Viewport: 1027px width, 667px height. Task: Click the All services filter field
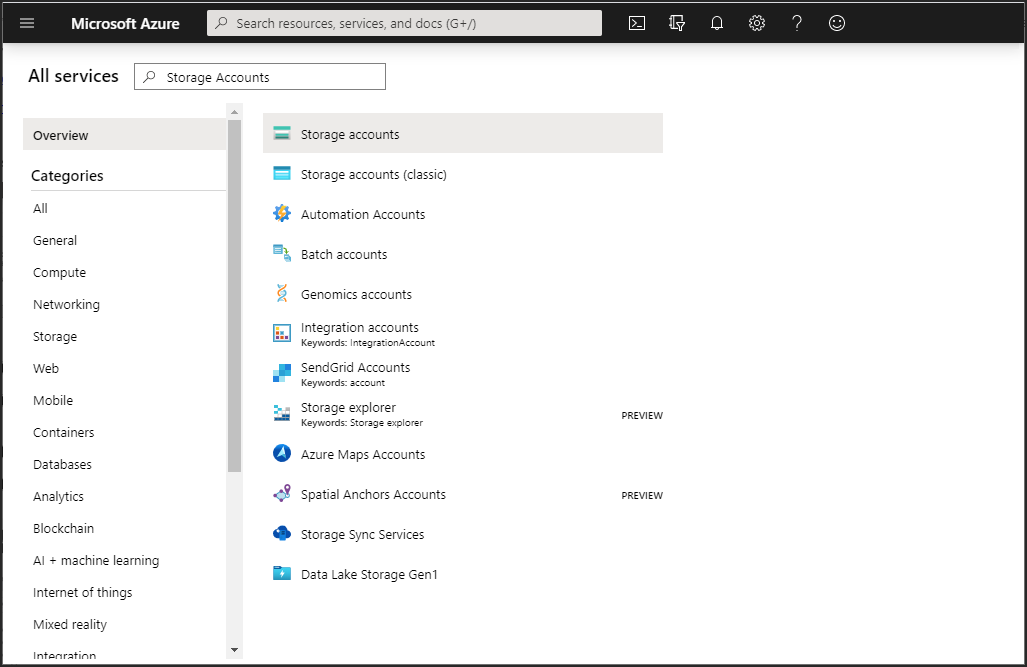[x=260, y=77]
